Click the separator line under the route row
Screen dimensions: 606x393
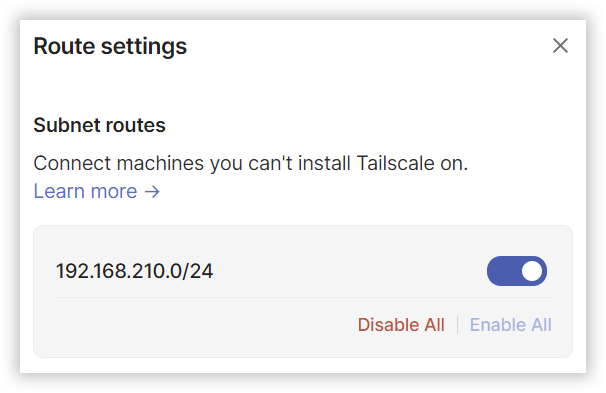[303, 298]
